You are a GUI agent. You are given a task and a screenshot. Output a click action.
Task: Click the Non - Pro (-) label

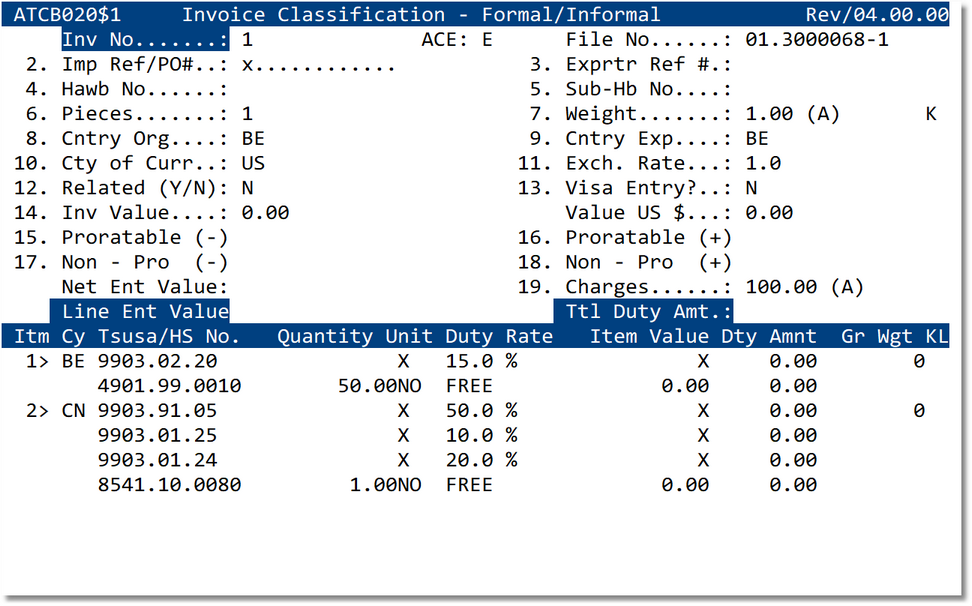click(x=144, y=263)
